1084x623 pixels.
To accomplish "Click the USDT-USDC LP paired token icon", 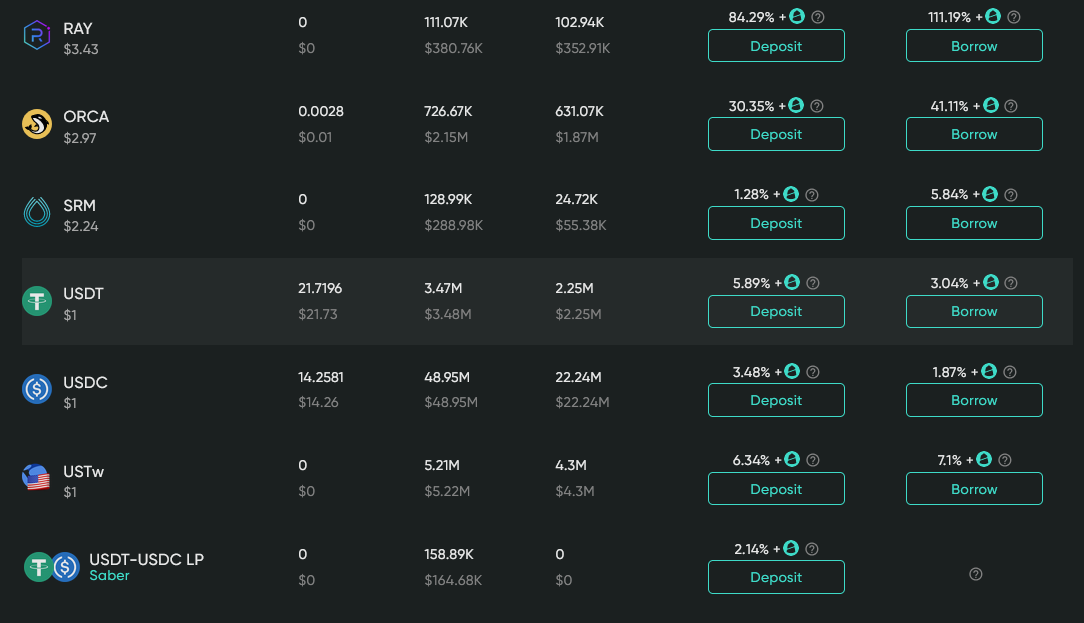I will [x=52, y=567].
